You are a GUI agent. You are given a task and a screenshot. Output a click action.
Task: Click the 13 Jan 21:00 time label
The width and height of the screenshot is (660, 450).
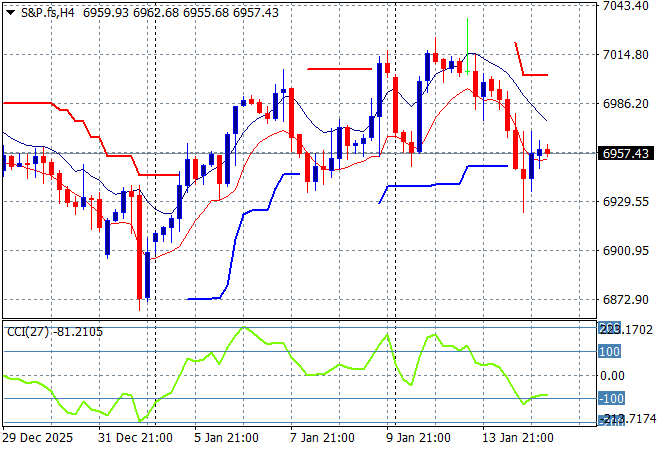point(518,438)
